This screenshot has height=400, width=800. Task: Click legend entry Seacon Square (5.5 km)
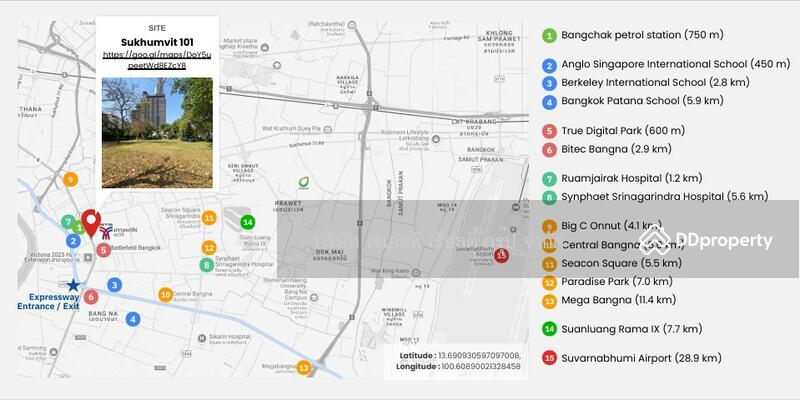click(621, 263)
